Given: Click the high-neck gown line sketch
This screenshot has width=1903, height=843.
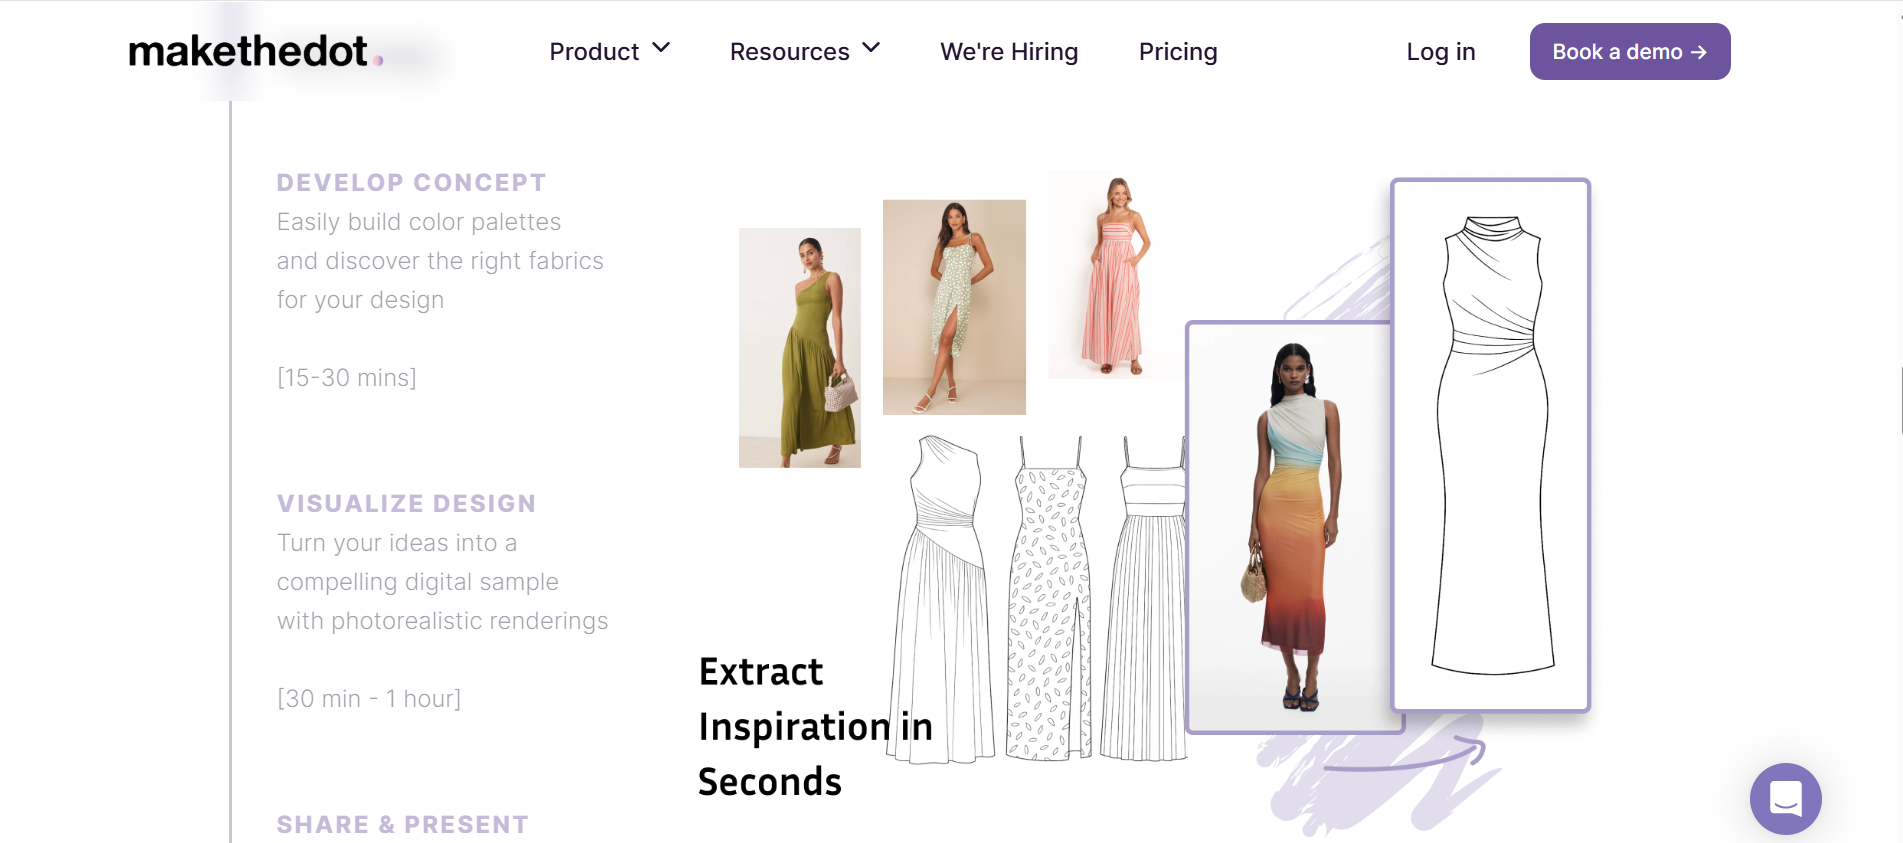Looking at the screenshot, I should (x=1491, y=445).
